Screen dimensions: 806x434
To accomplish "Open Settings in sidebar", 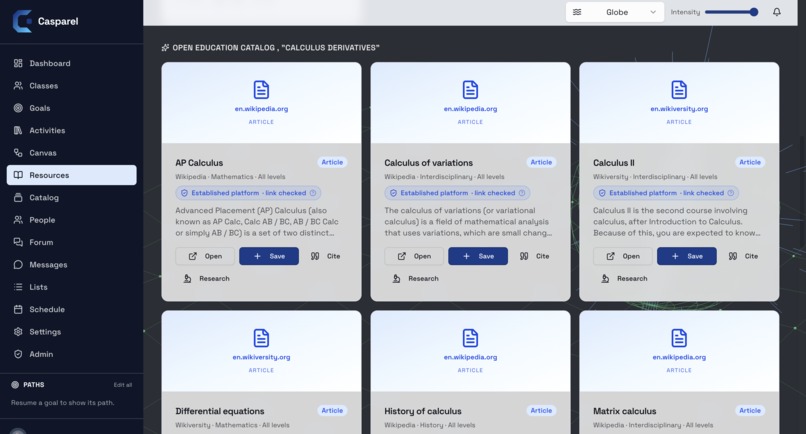I will click(71, 332).
